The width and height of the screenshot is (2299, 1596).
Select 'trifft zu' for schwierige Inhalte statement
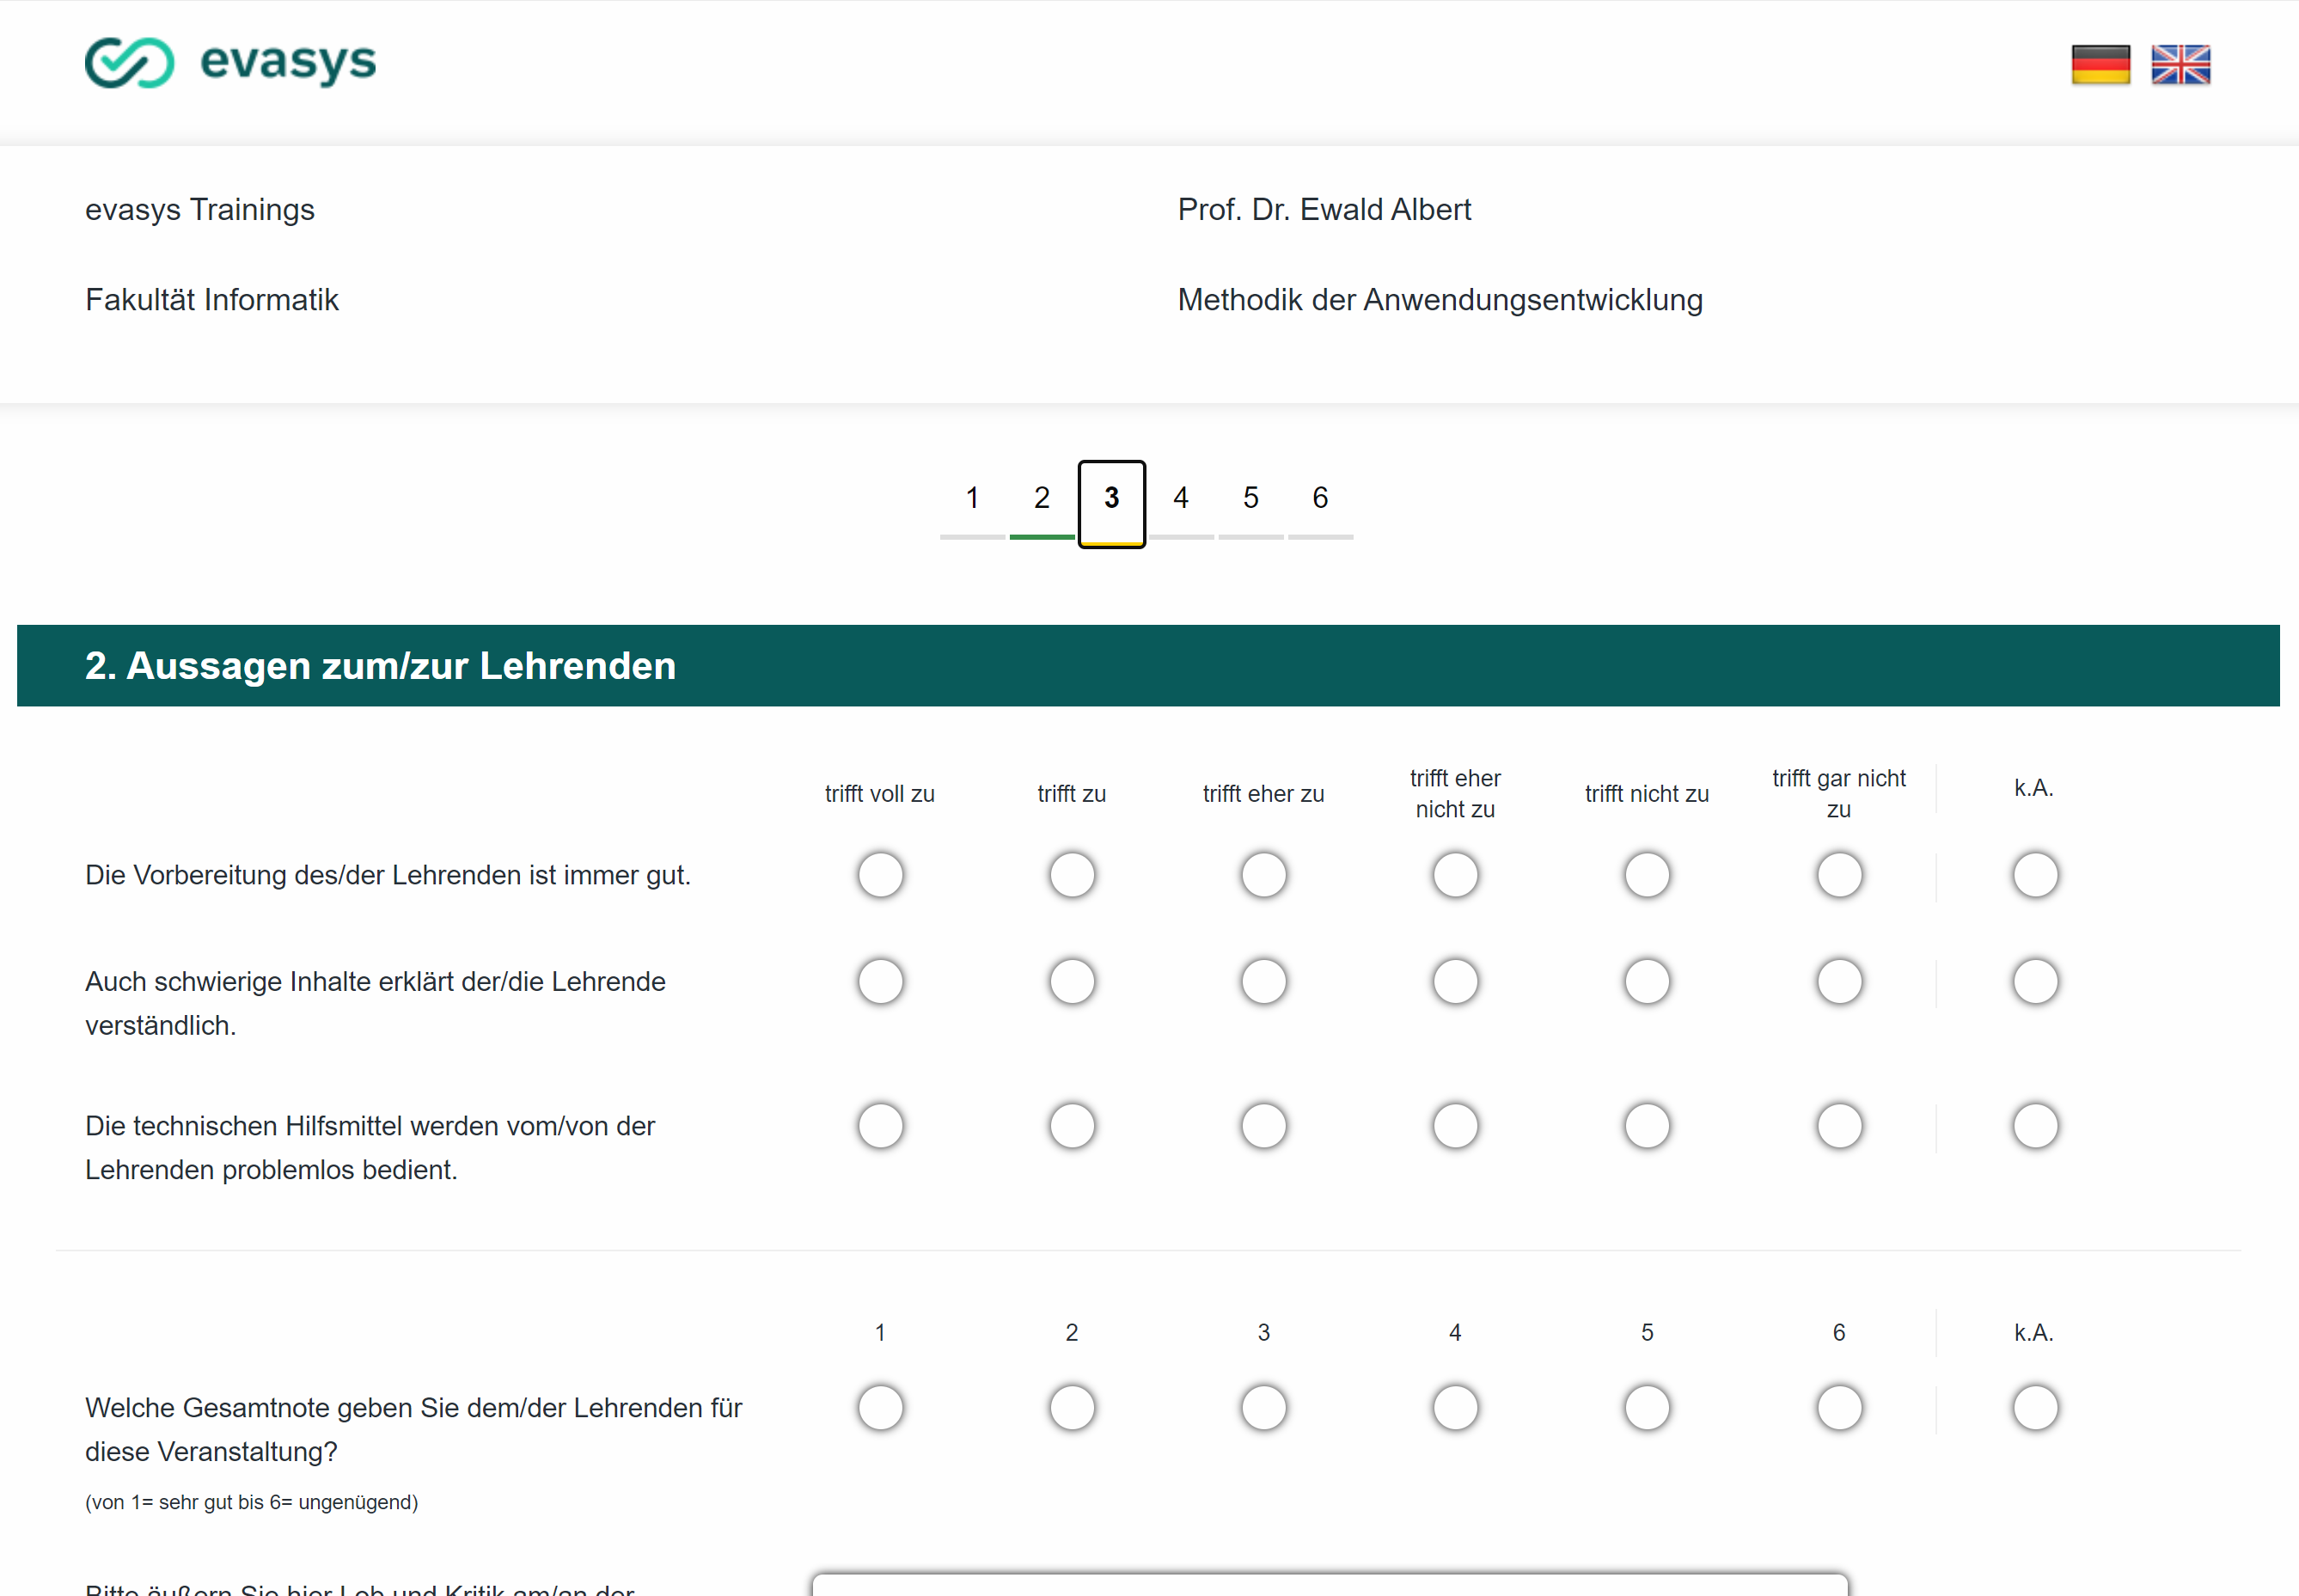click(1071, 981)
